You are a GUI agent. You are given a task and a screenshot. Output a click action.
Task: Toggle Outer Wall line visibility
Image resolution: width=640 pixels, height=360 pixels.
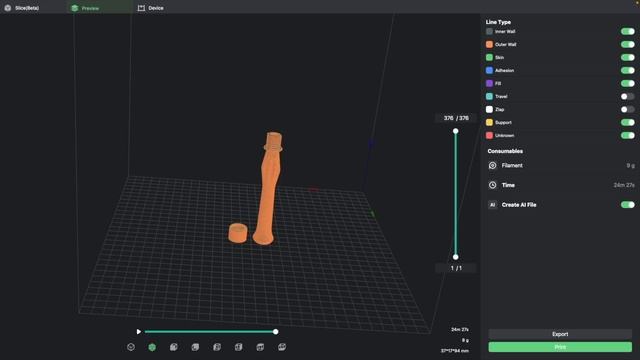(627, 44)
